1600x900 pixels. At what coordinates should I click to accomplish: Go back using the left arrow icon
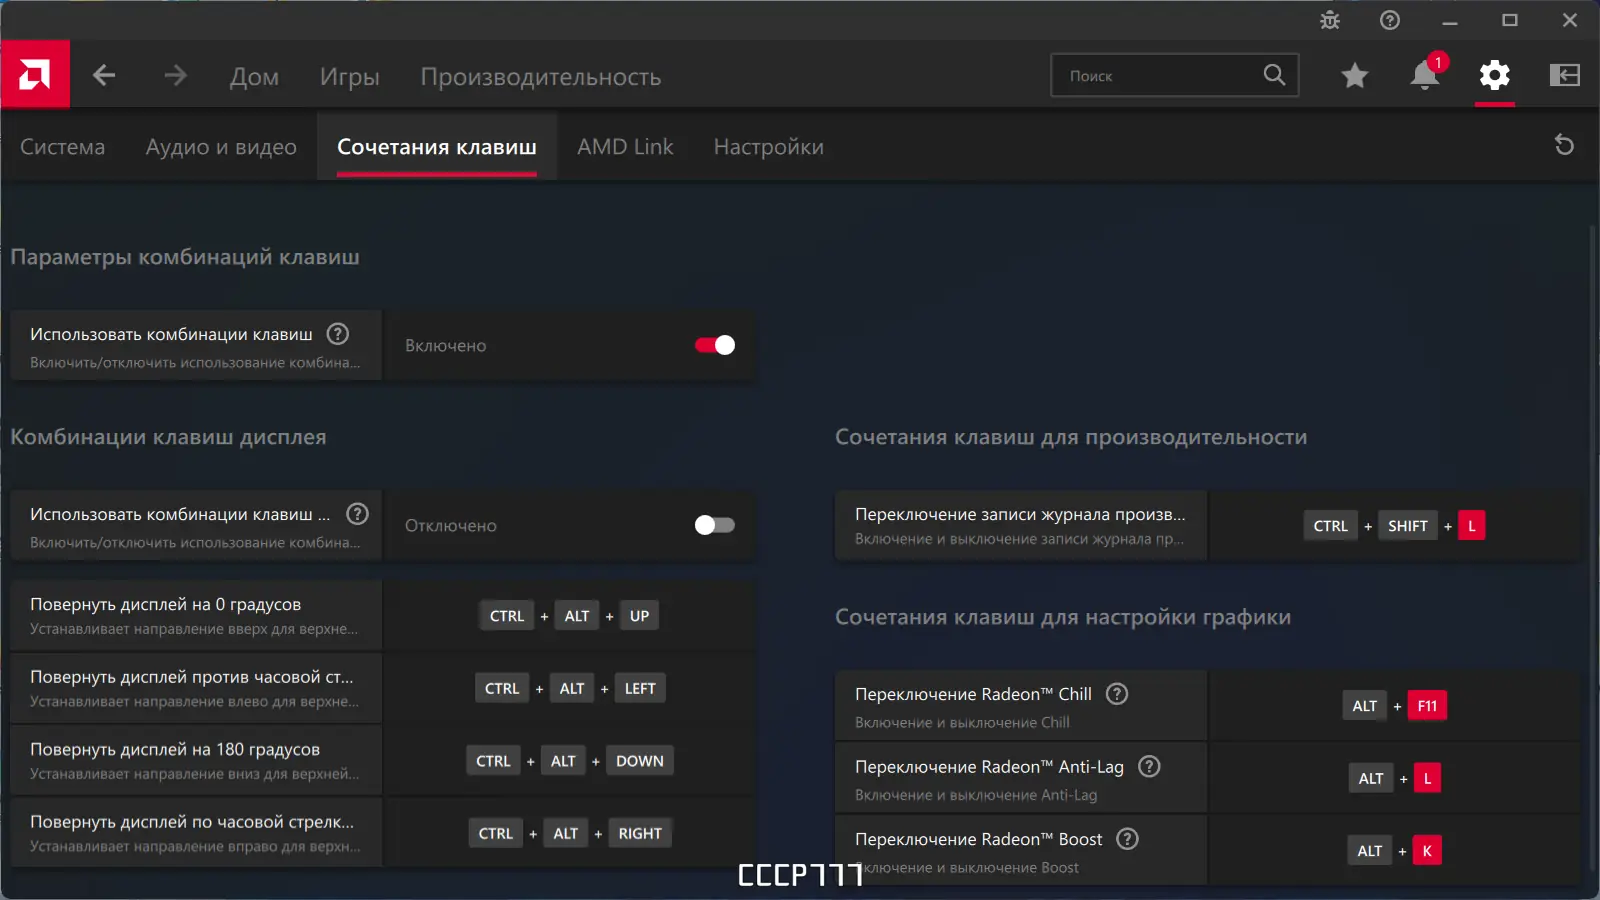(x=104, y=75)
